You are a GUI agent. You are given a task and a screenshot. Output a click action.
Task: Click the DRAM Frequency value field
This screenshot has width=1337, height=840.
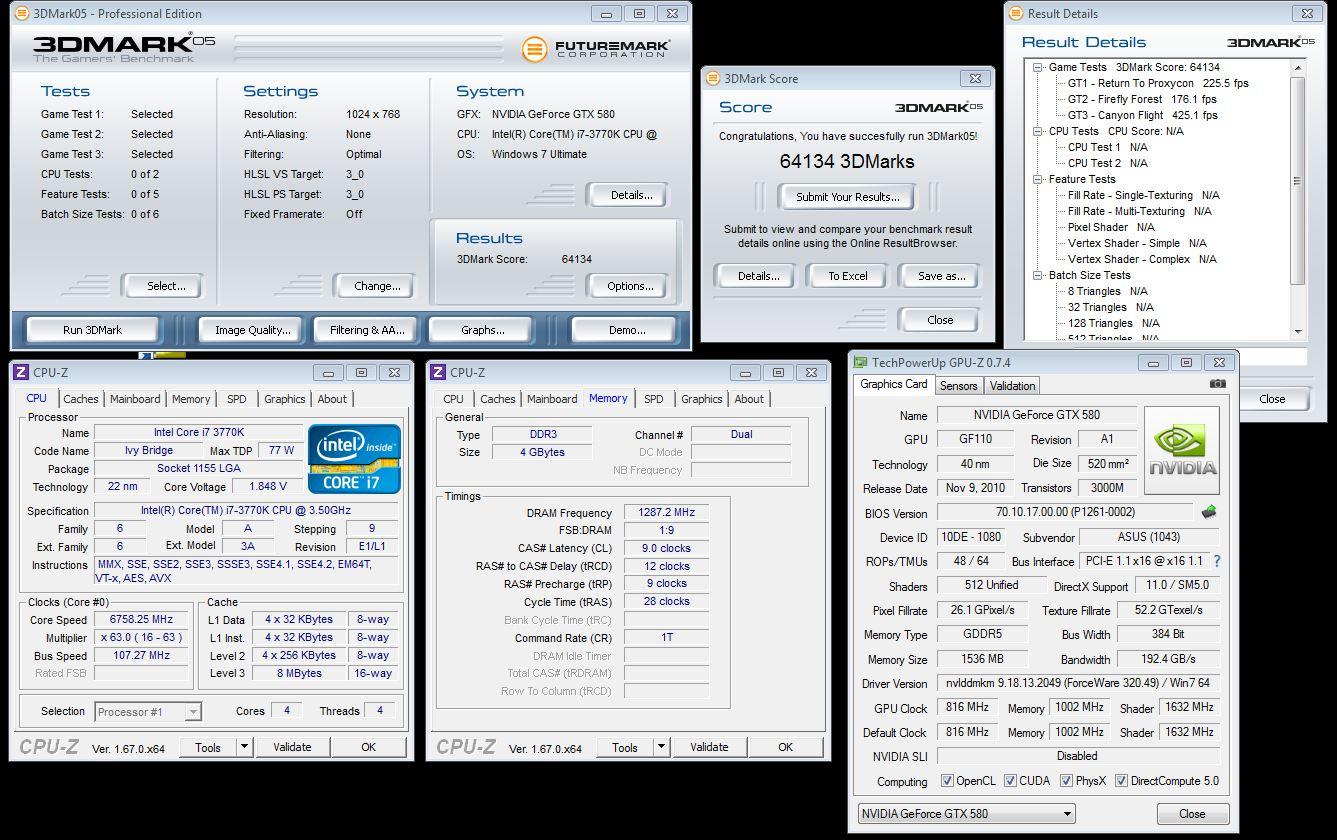point(666,513)
